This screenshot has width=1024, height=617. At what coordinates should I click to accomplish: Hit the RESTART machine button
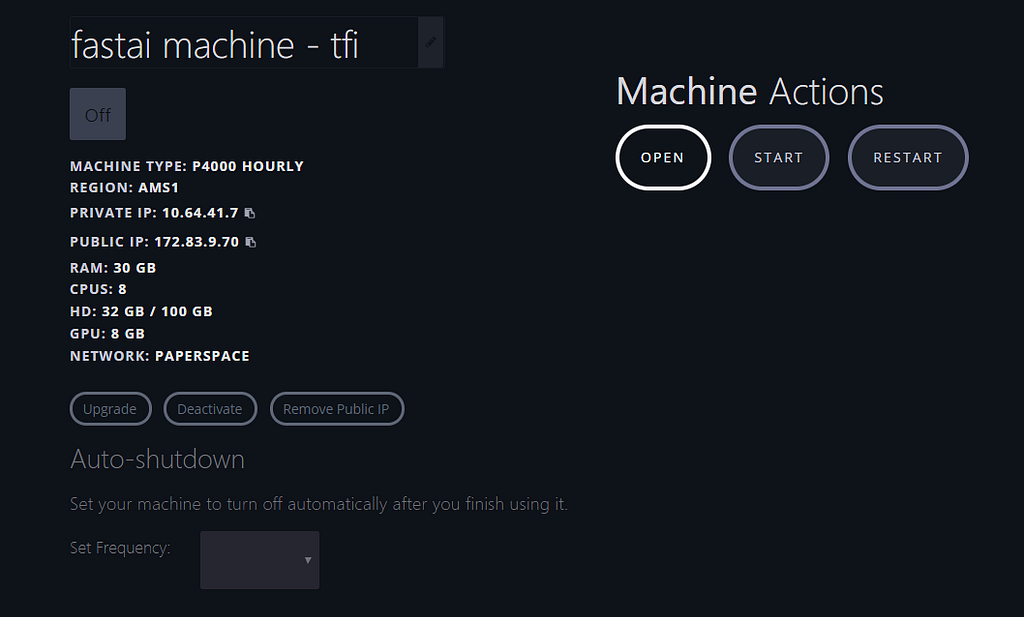click(x=908, y=158)
